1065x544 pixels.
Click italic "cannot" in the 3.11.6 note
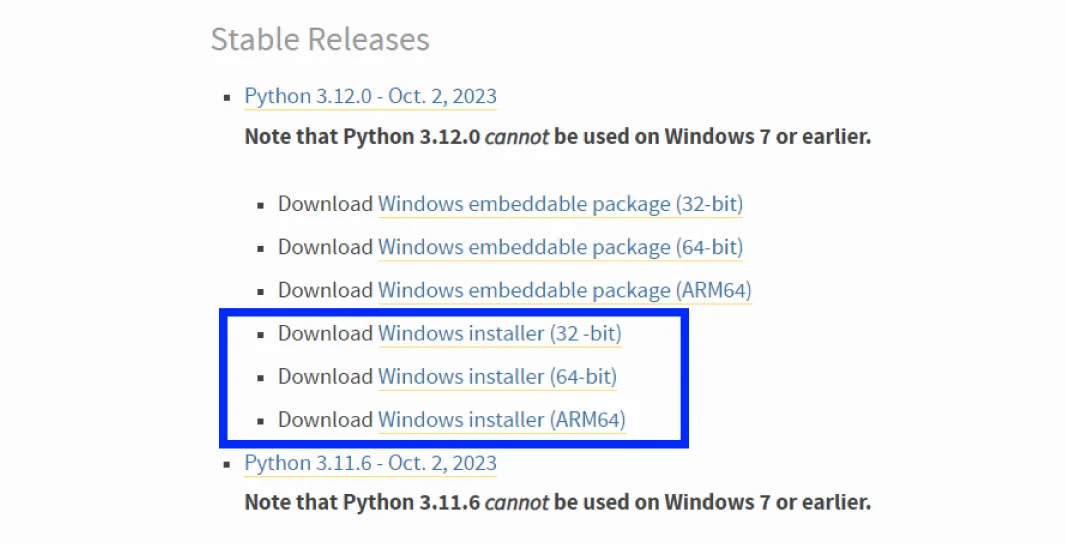click(x=516, y=502)
